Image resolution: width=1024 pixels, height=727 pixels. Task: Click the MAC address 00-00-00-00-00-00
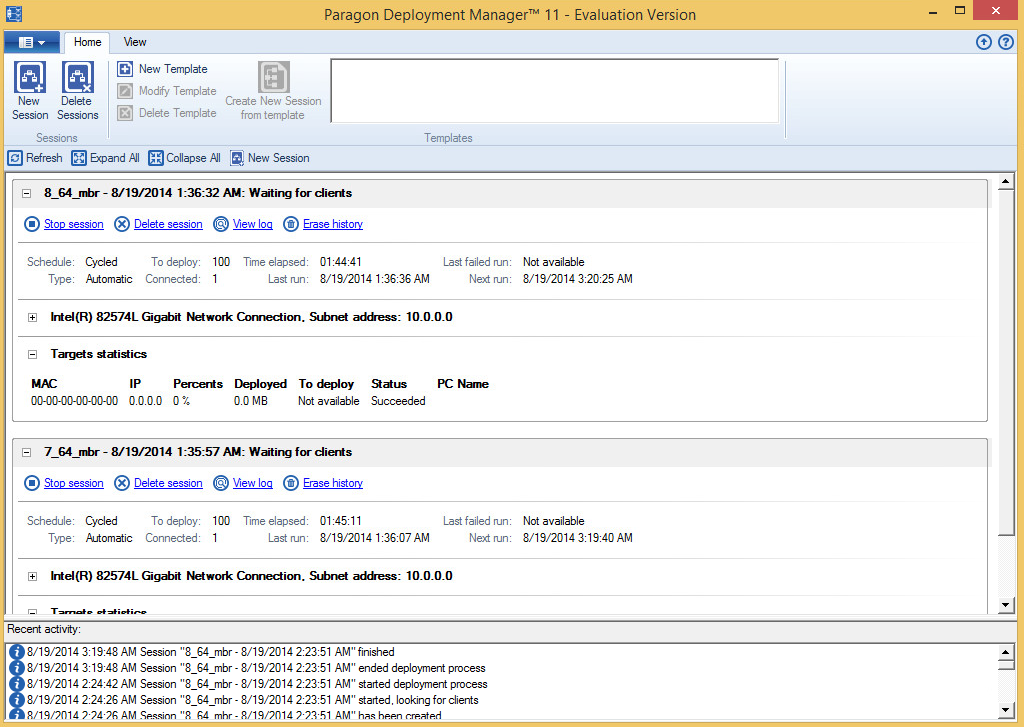[74, 401]
